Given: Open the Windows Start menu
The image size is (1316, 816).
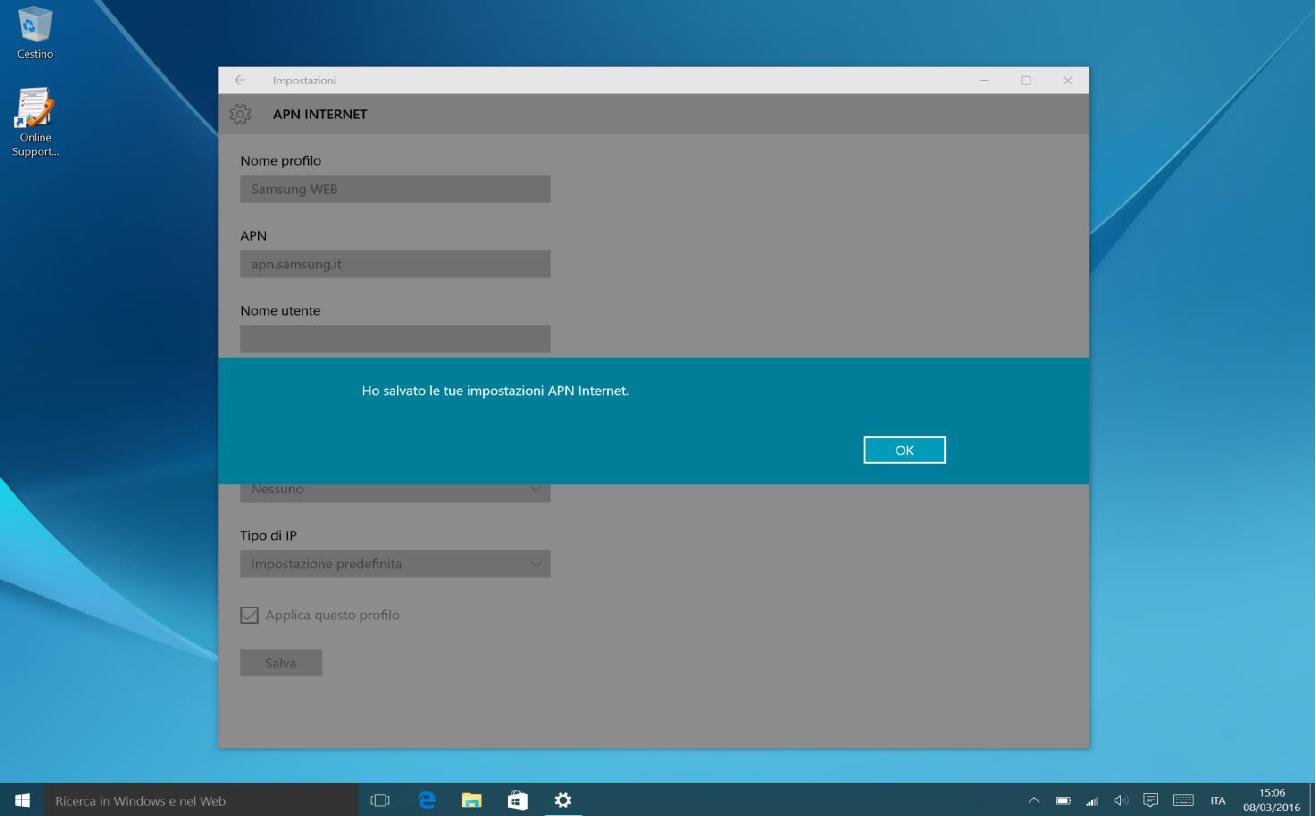Looking at the screenshot, I should tap(22, 800).
